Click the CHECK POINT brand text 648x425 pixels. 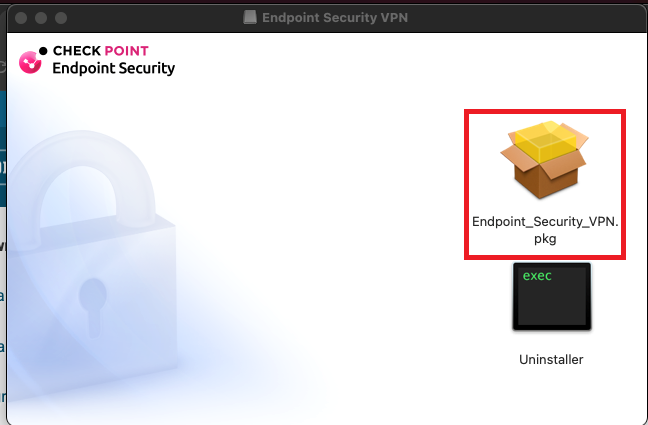101,51
